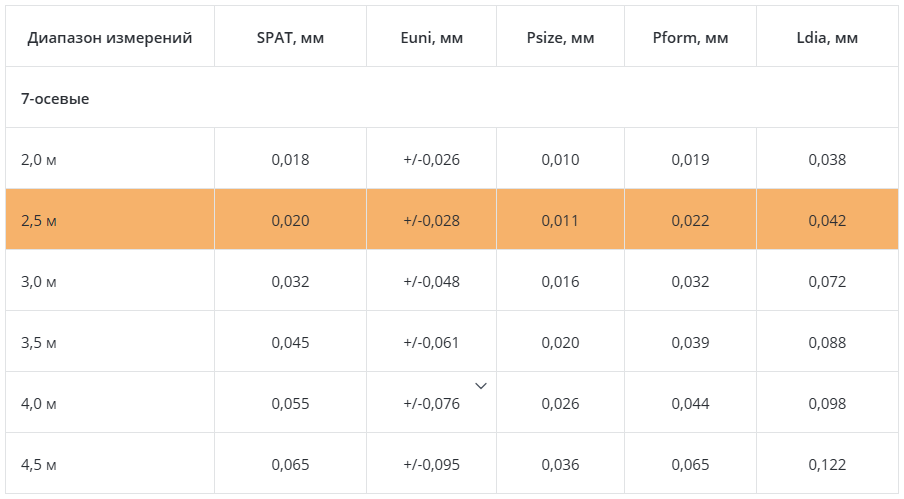This screenshot has height=499, width=904.
Task: Select the '4,0 м' range row label
Action: [x=39, y=404]
